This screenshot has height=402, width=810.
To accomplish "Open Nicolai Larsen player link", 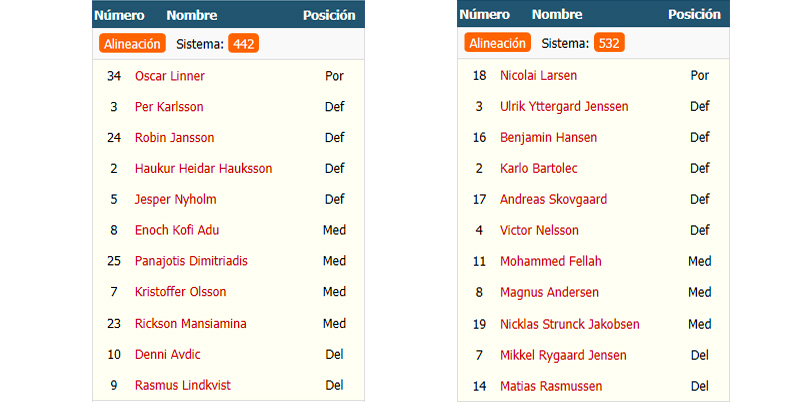I will (x=538, y=75).
